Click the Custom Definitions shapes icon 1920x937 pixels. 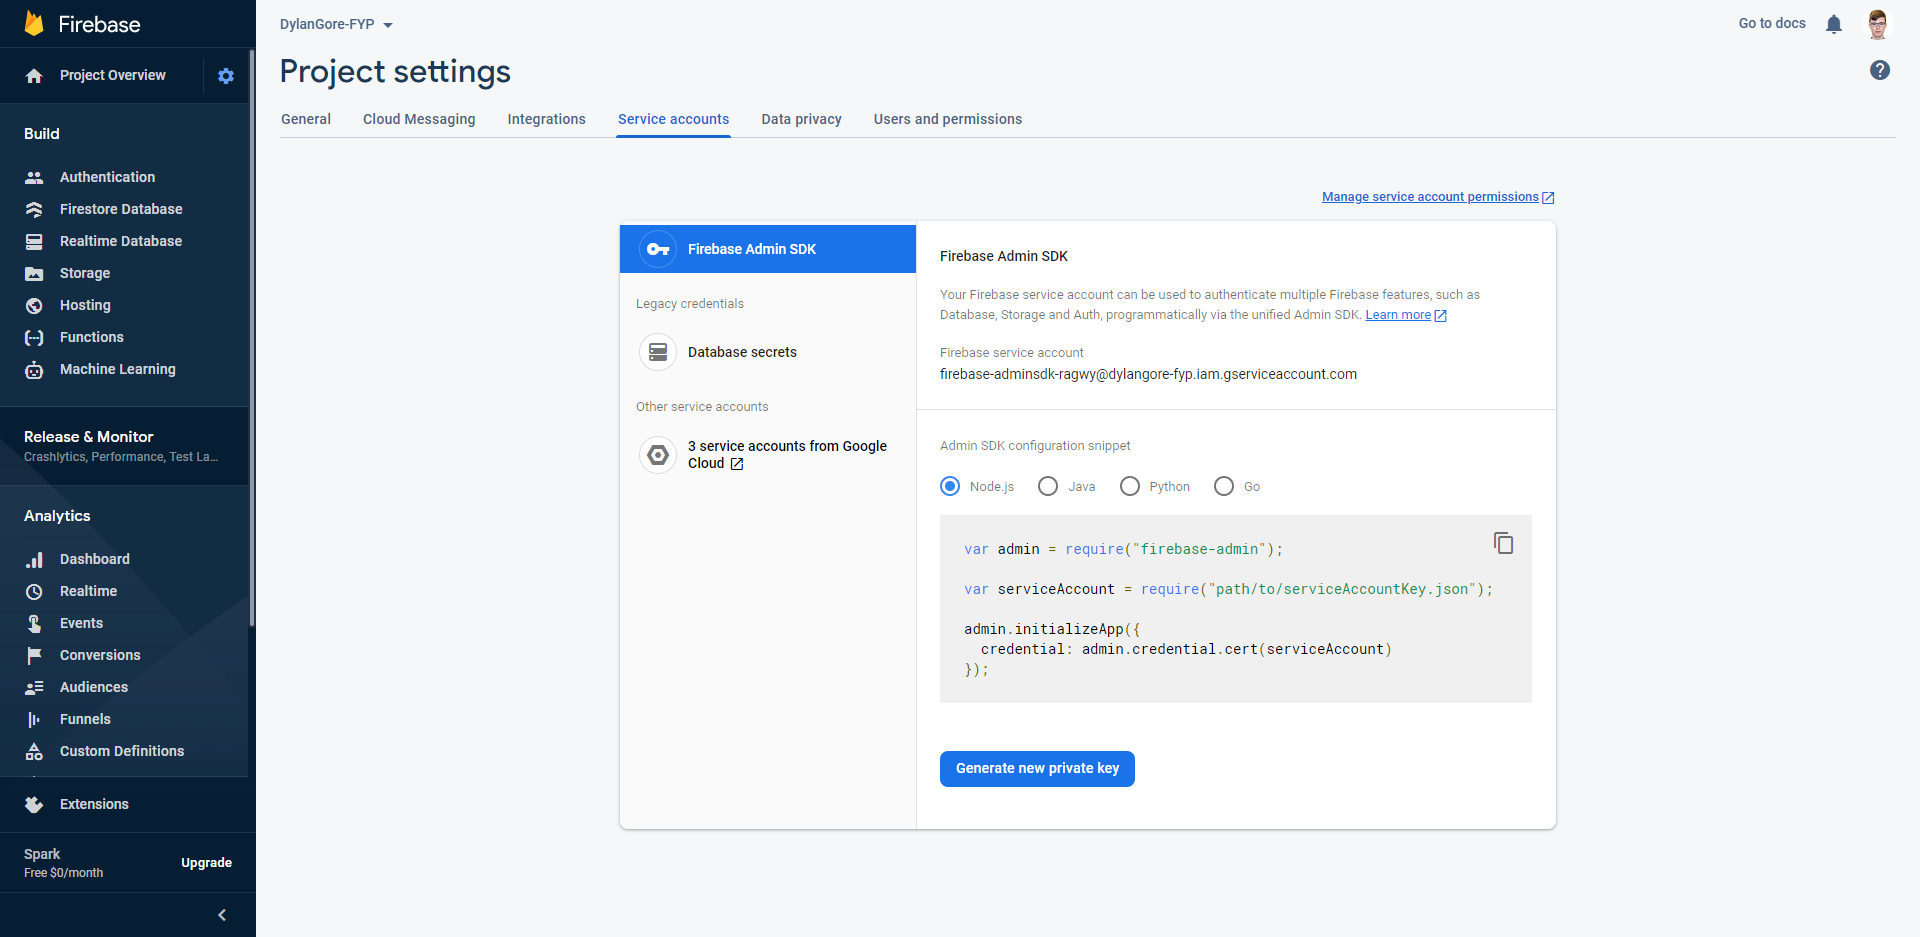click(34, 751)
